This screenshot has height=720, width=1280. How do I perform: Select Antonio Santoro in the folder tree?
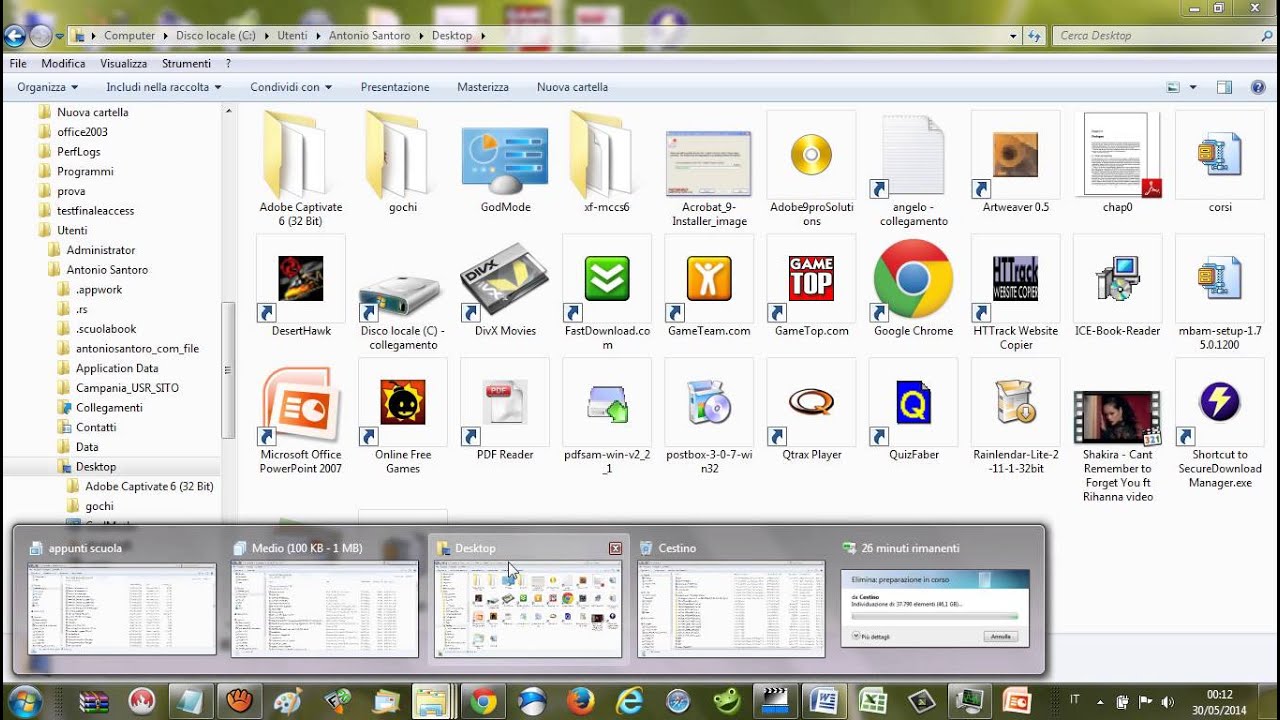click(x=107, y=270)
